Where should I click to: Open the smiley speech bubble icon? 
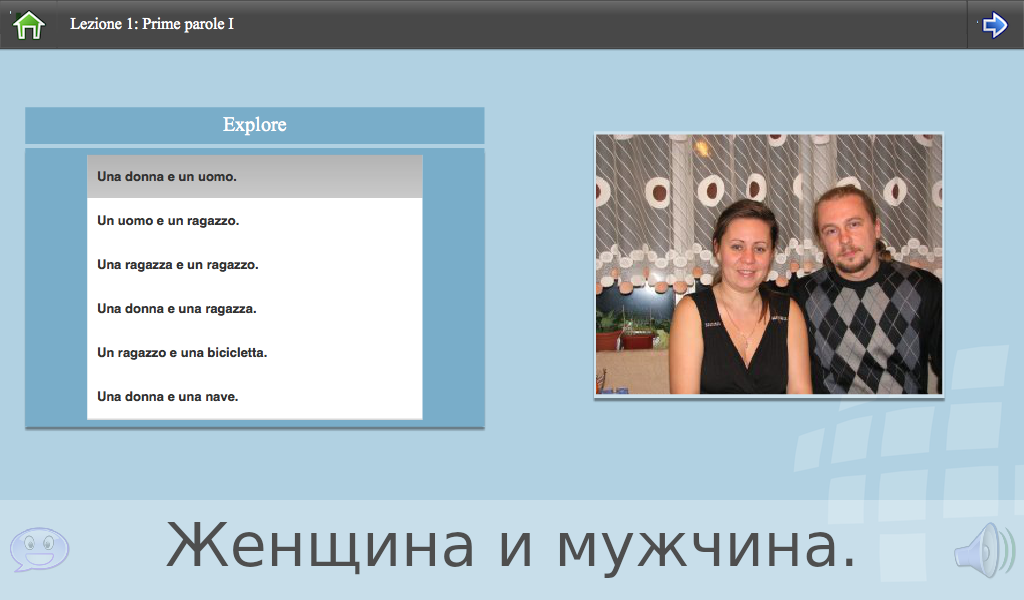39,549
